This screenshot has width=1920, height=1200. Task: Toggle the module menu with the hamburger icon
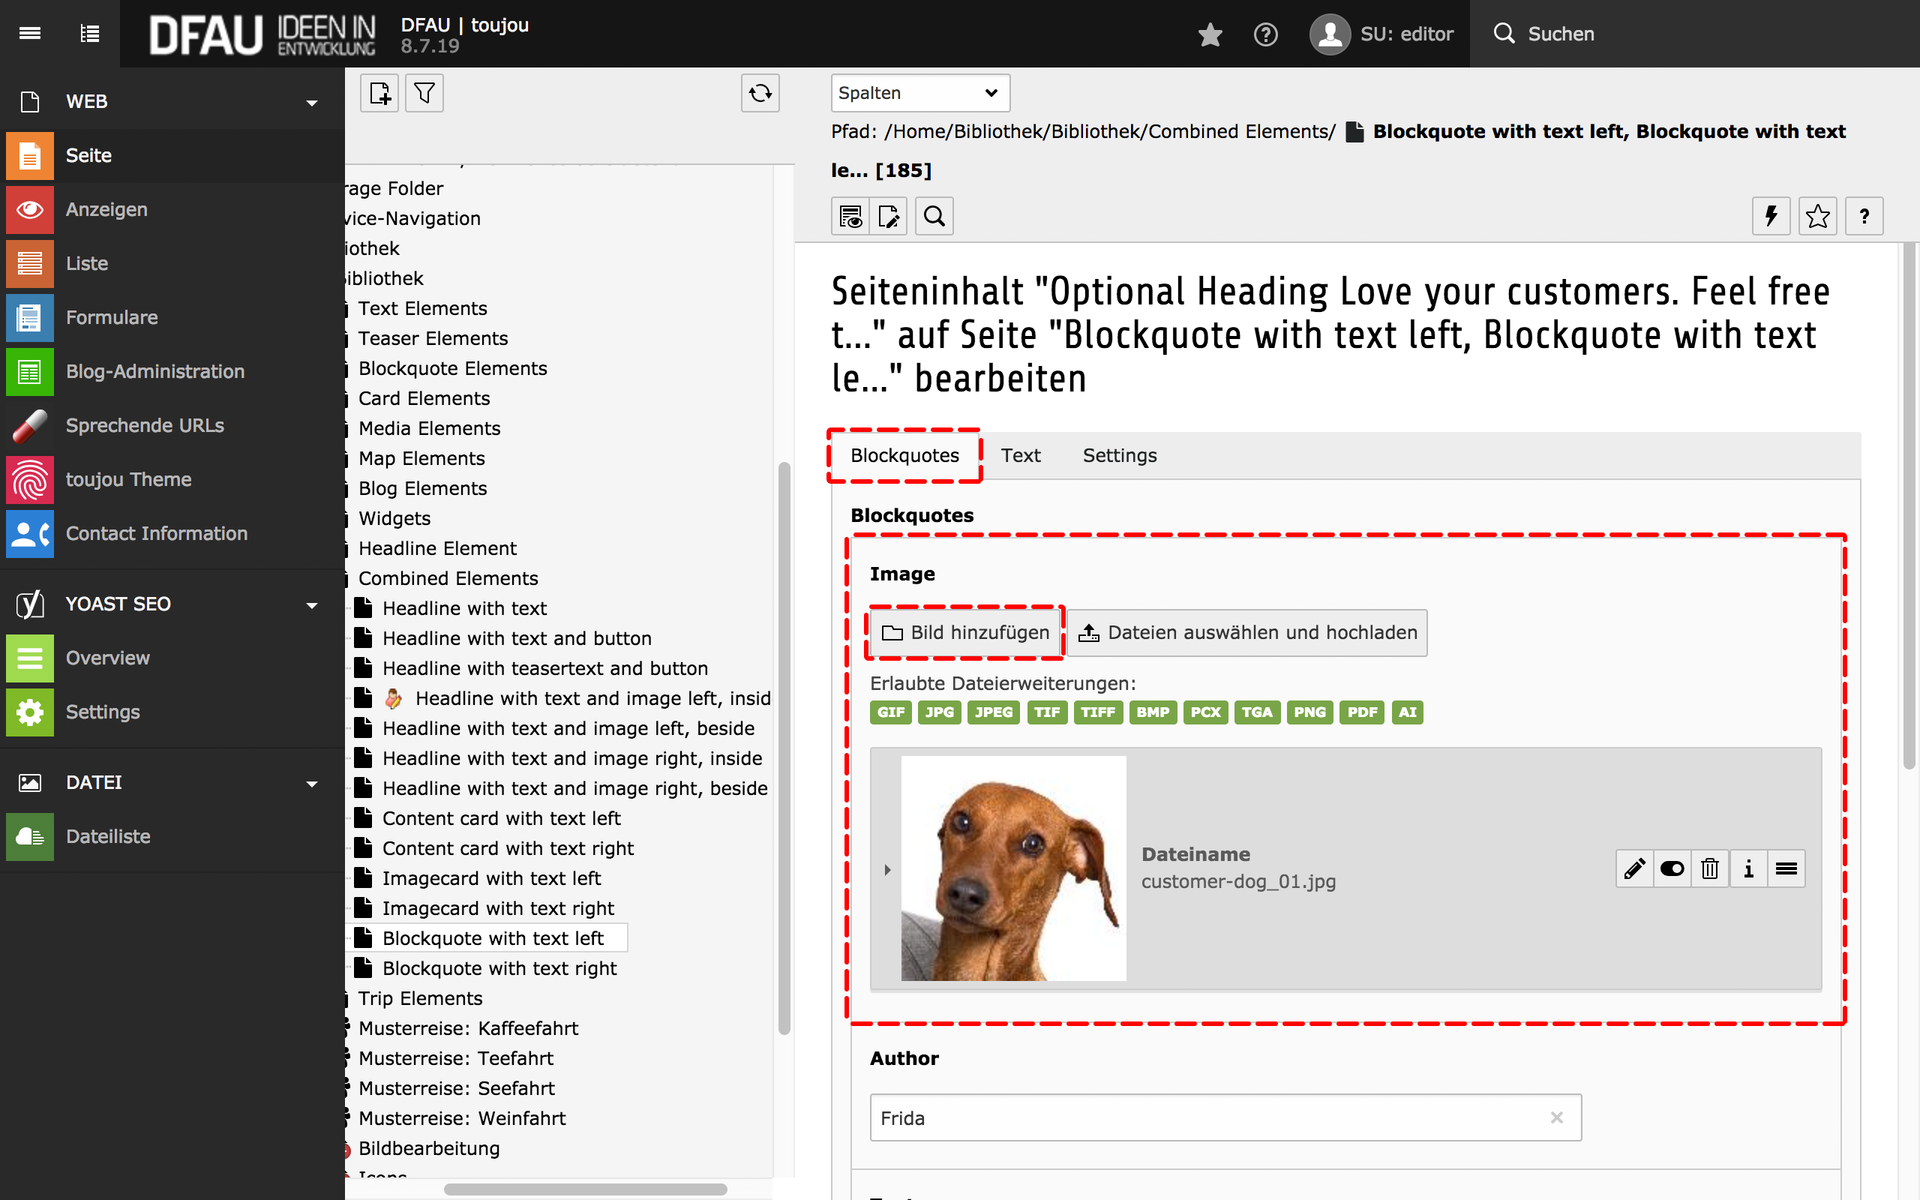pos(30,34)
